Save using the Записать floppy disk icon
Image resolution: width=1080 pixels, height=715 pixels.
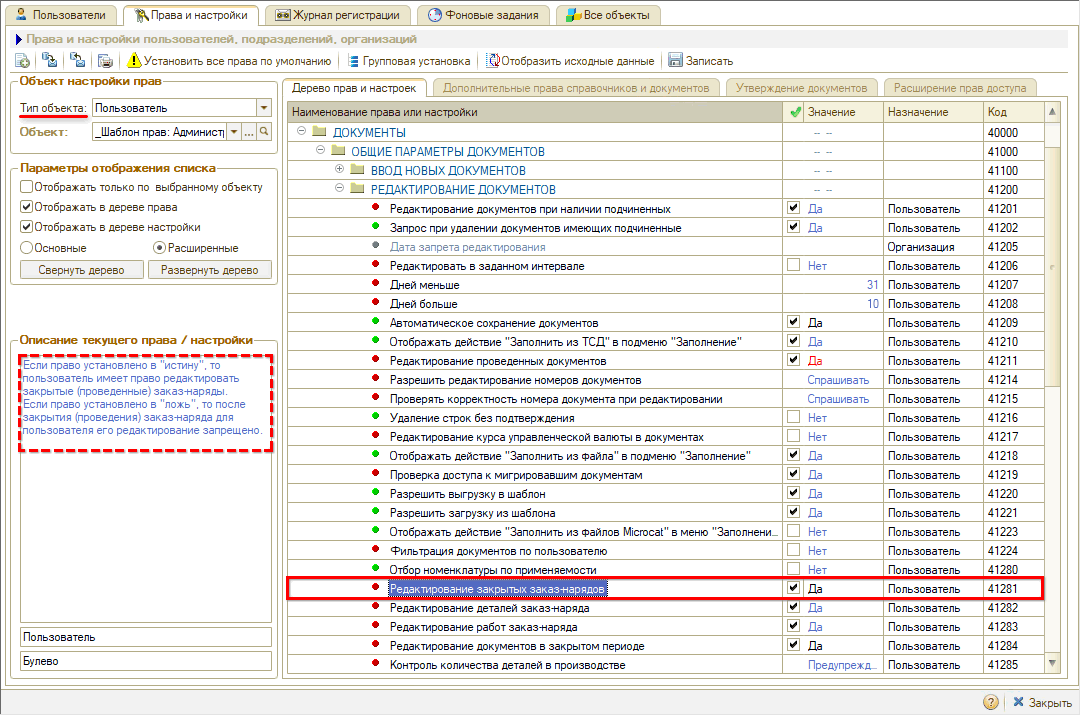pos(676,61)
